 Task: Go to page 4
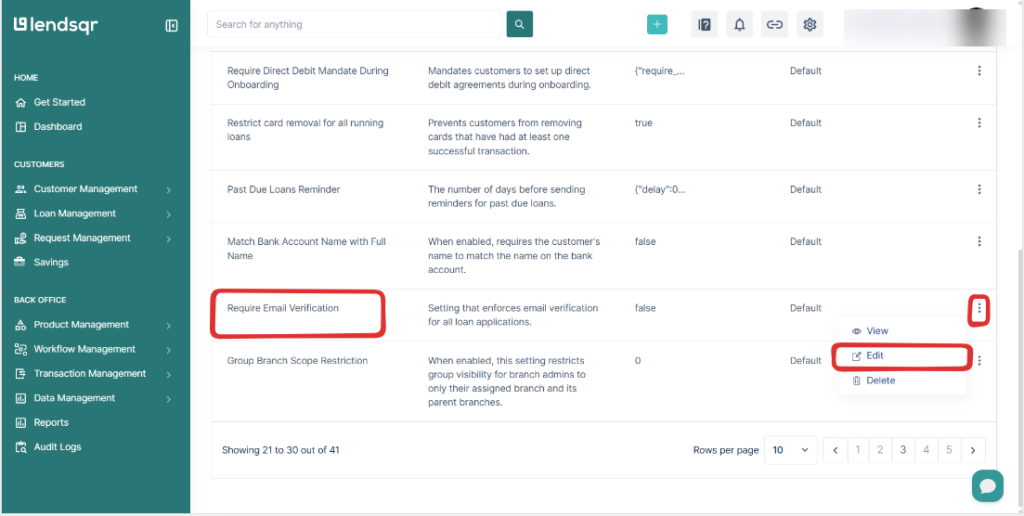(x=926, y=450)
